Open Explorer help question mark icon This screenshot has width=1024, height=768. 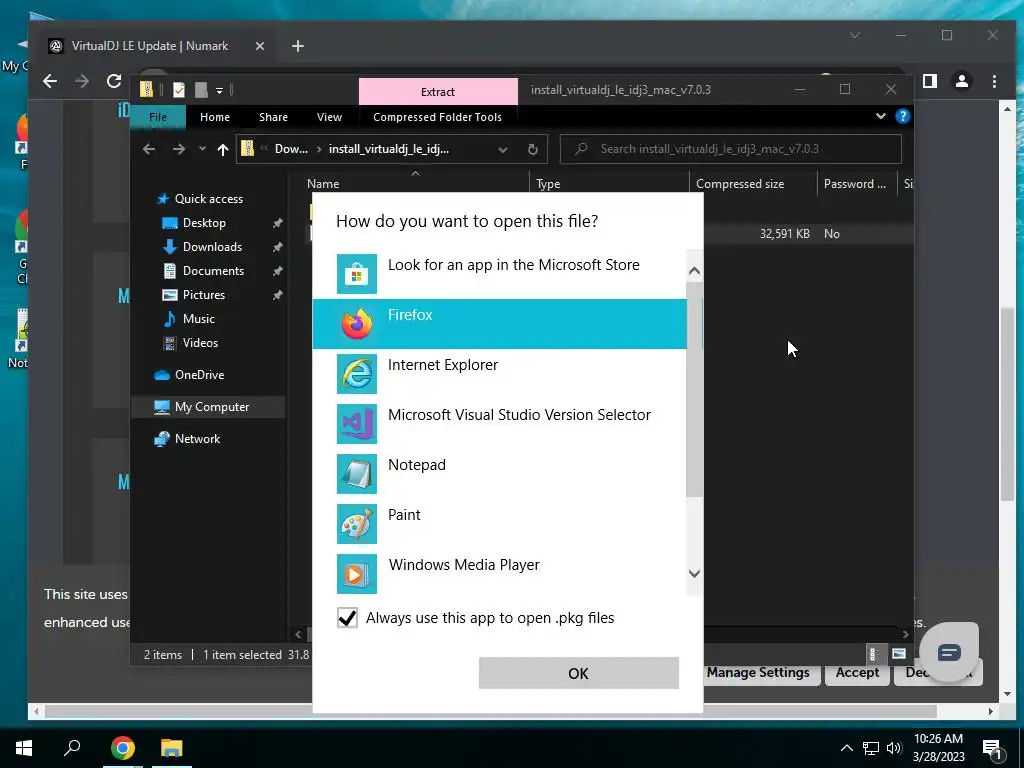(x=903, y=116)
